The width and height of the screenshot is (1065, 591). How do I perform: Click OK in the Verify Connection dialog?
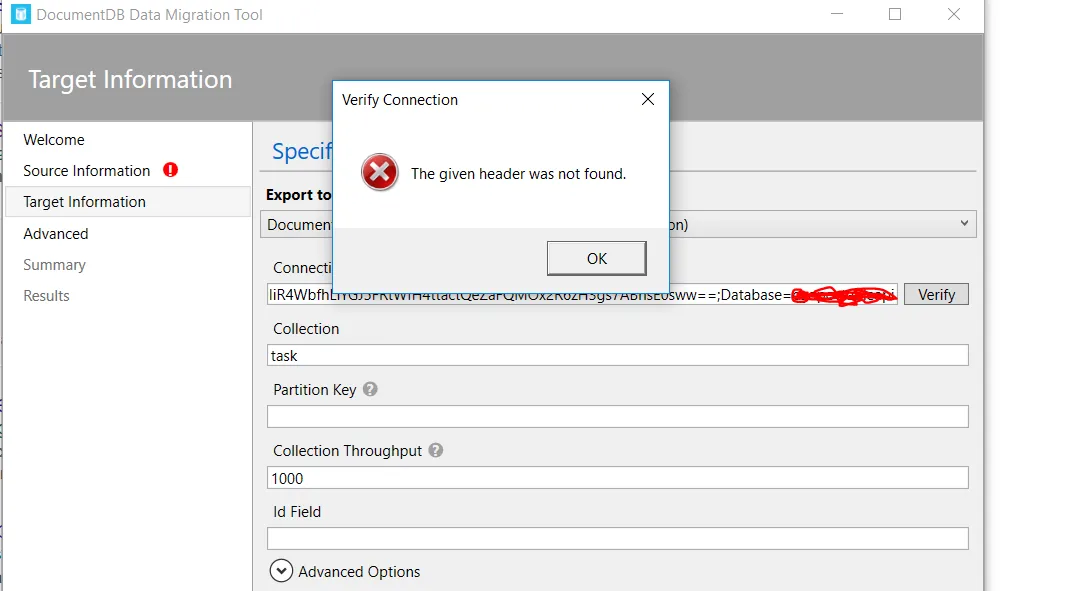pyautogui.click(x=596, y=258)
